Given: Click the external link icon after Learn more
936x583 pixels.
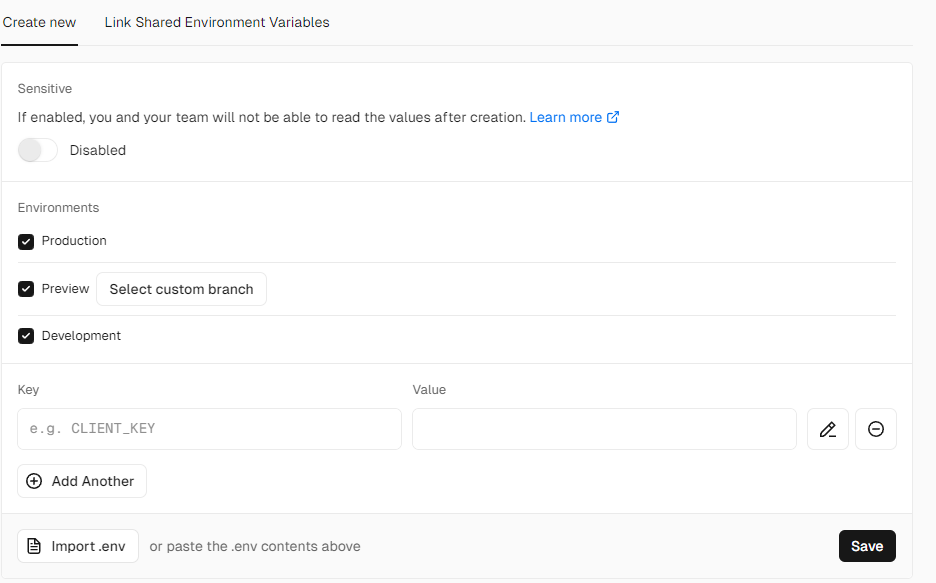Looking at the screenshot, I should (612, 117).
